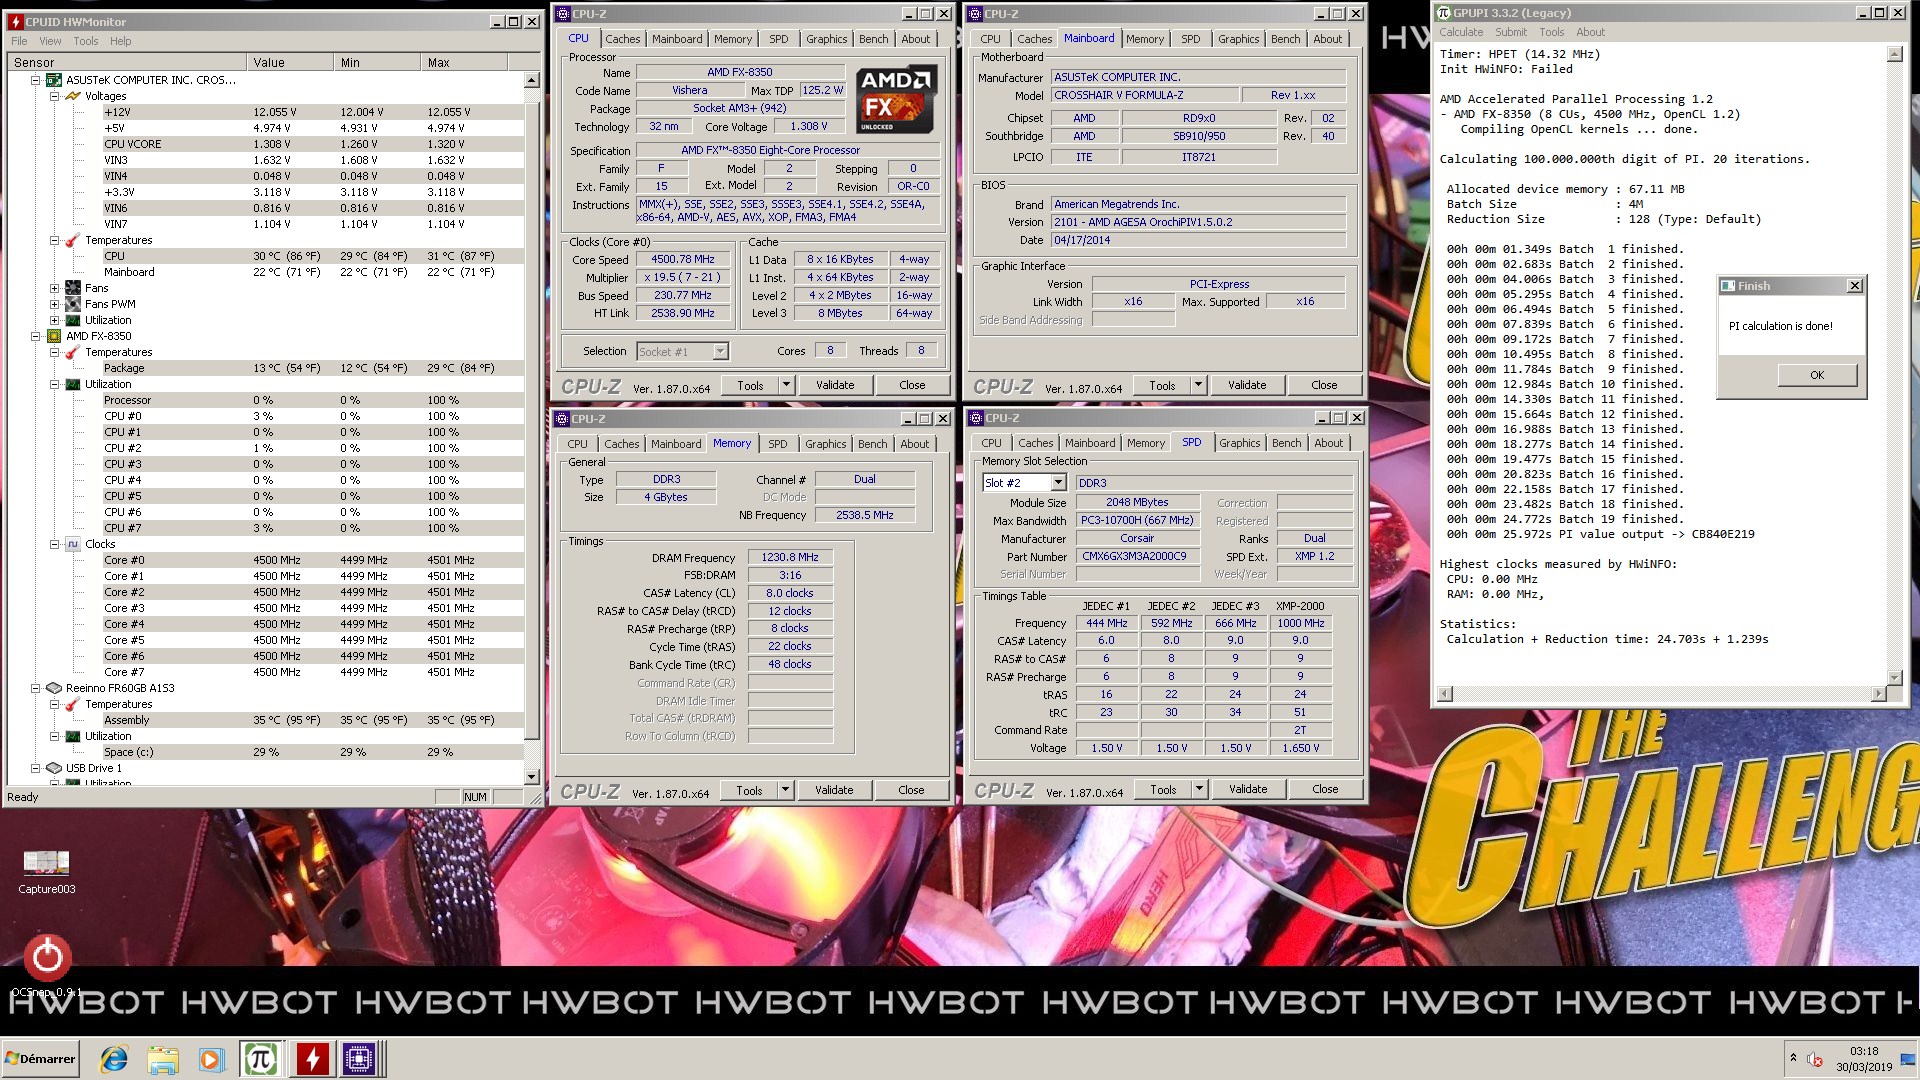1920x1080 pixels.
Task: Show hidden system tray icons arrow
Action: (1793, 1057)
